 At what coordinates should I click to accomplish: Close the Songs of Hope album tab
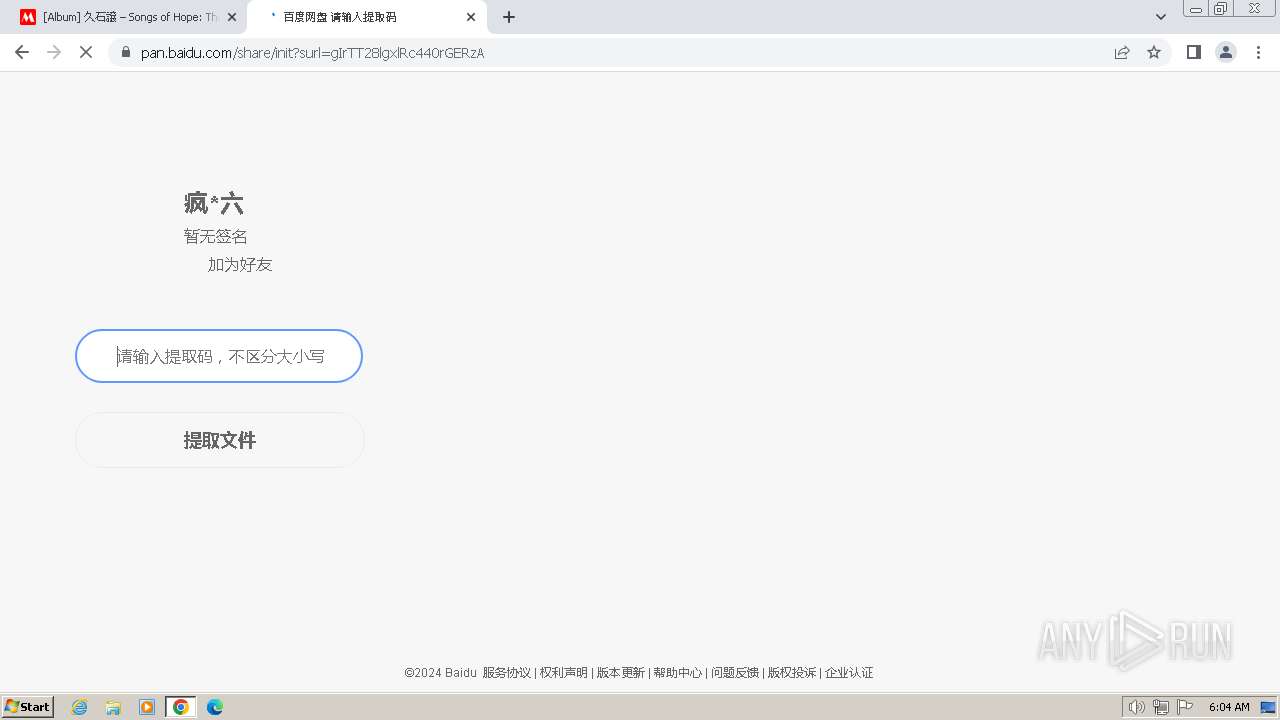click(232, 17)
